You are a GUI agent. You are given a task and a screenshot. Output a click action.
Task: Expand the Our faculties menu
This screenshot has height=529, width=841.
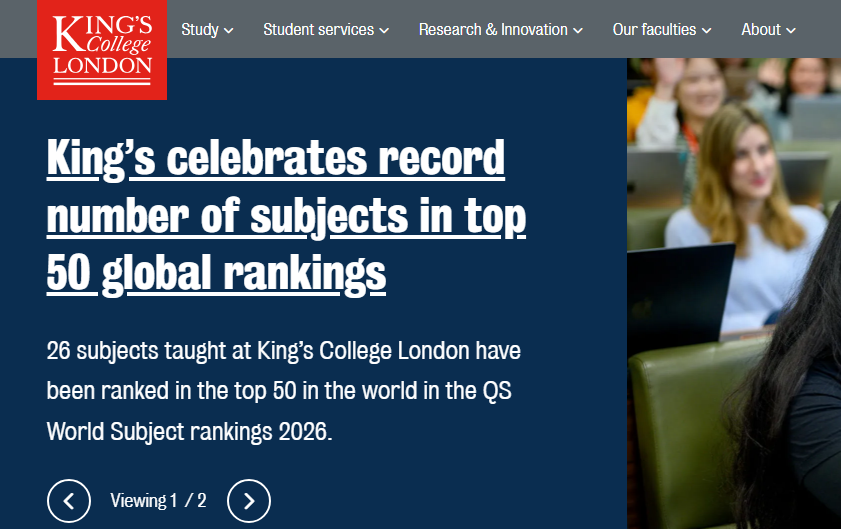pyautogui.click(x=662, y=30)
